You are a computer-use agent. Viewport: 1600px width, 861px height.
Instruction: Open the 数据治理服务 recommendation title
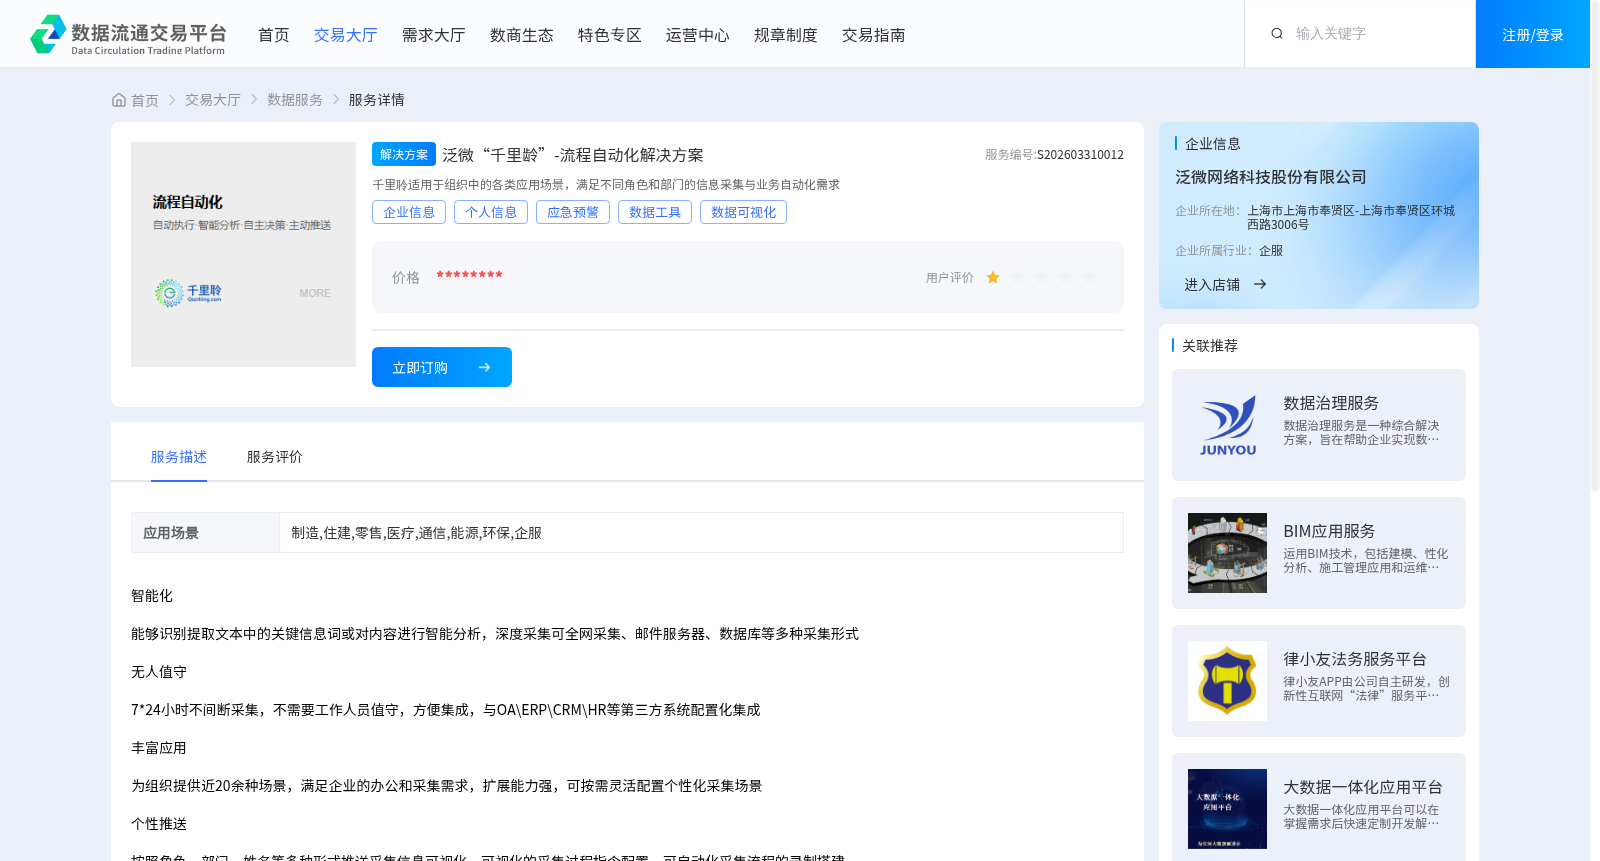(1331, 403)
